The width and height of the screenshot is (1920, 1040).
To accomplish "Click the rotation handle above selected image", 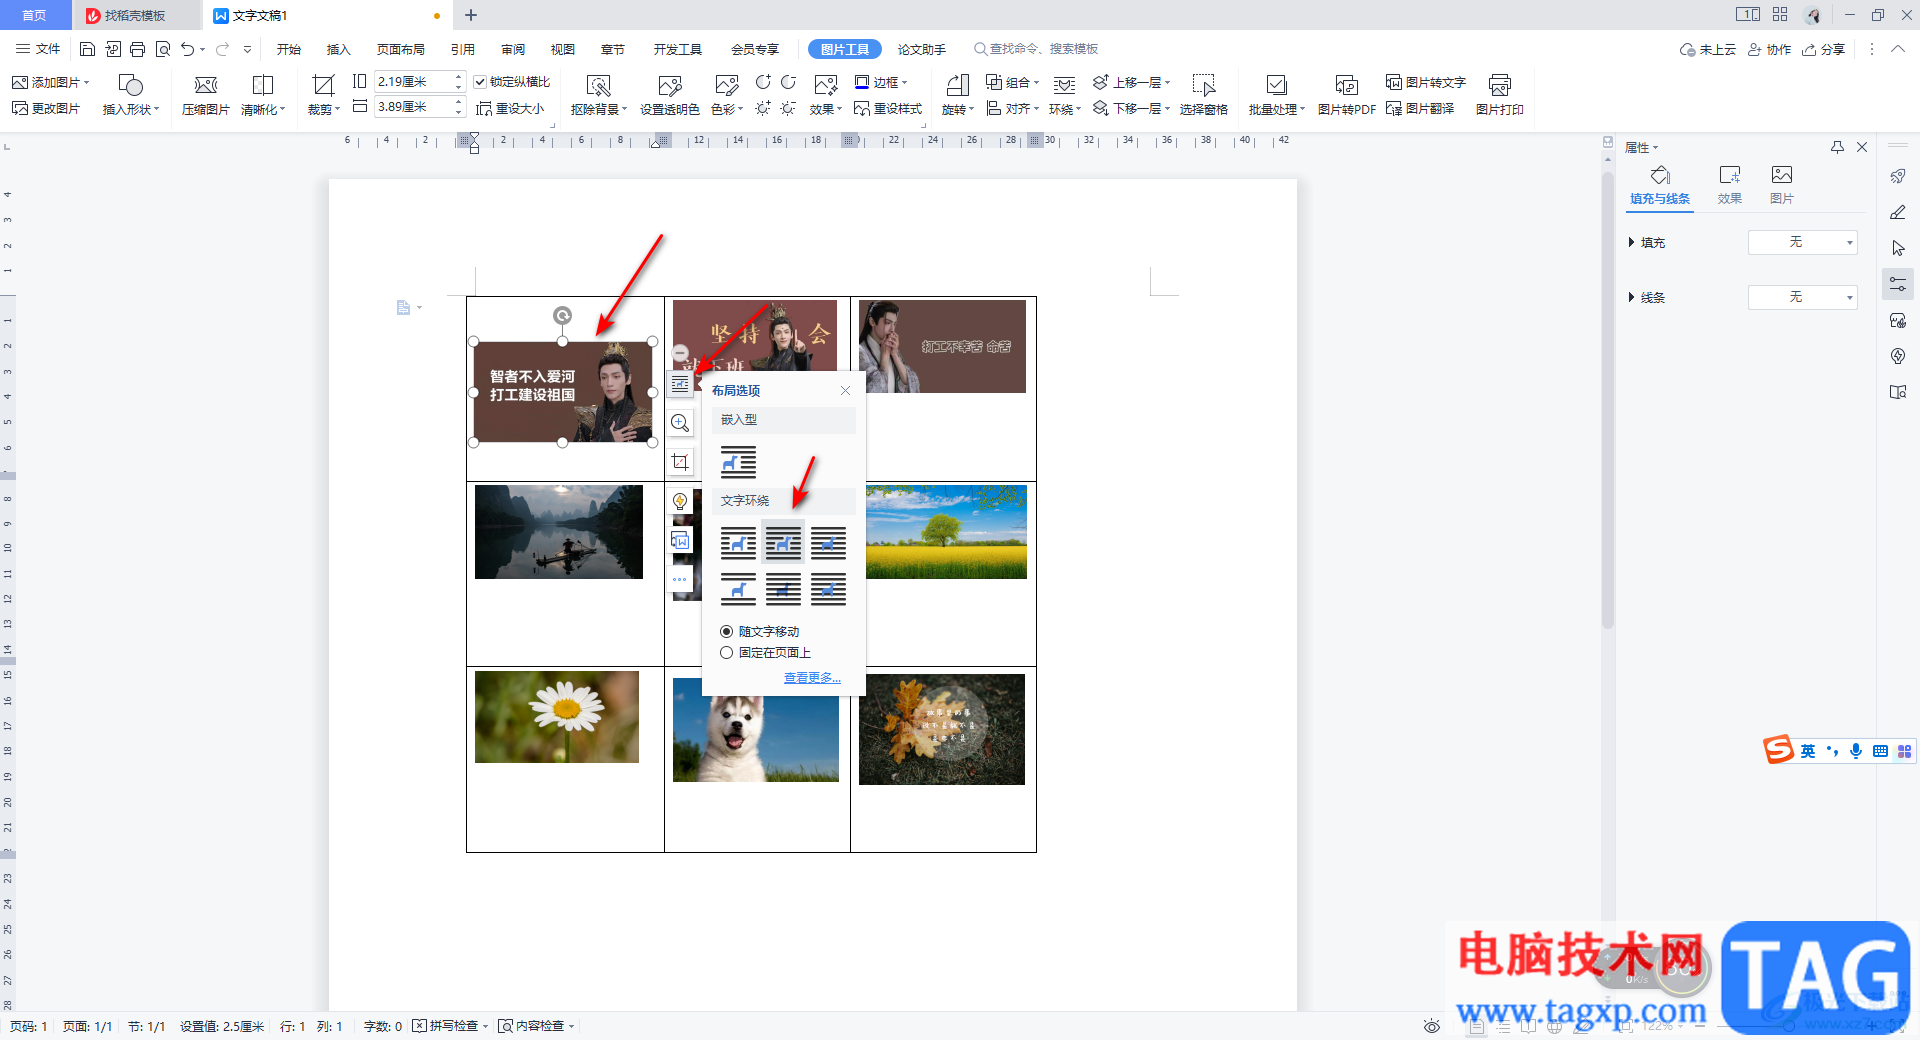I will 562,316.
